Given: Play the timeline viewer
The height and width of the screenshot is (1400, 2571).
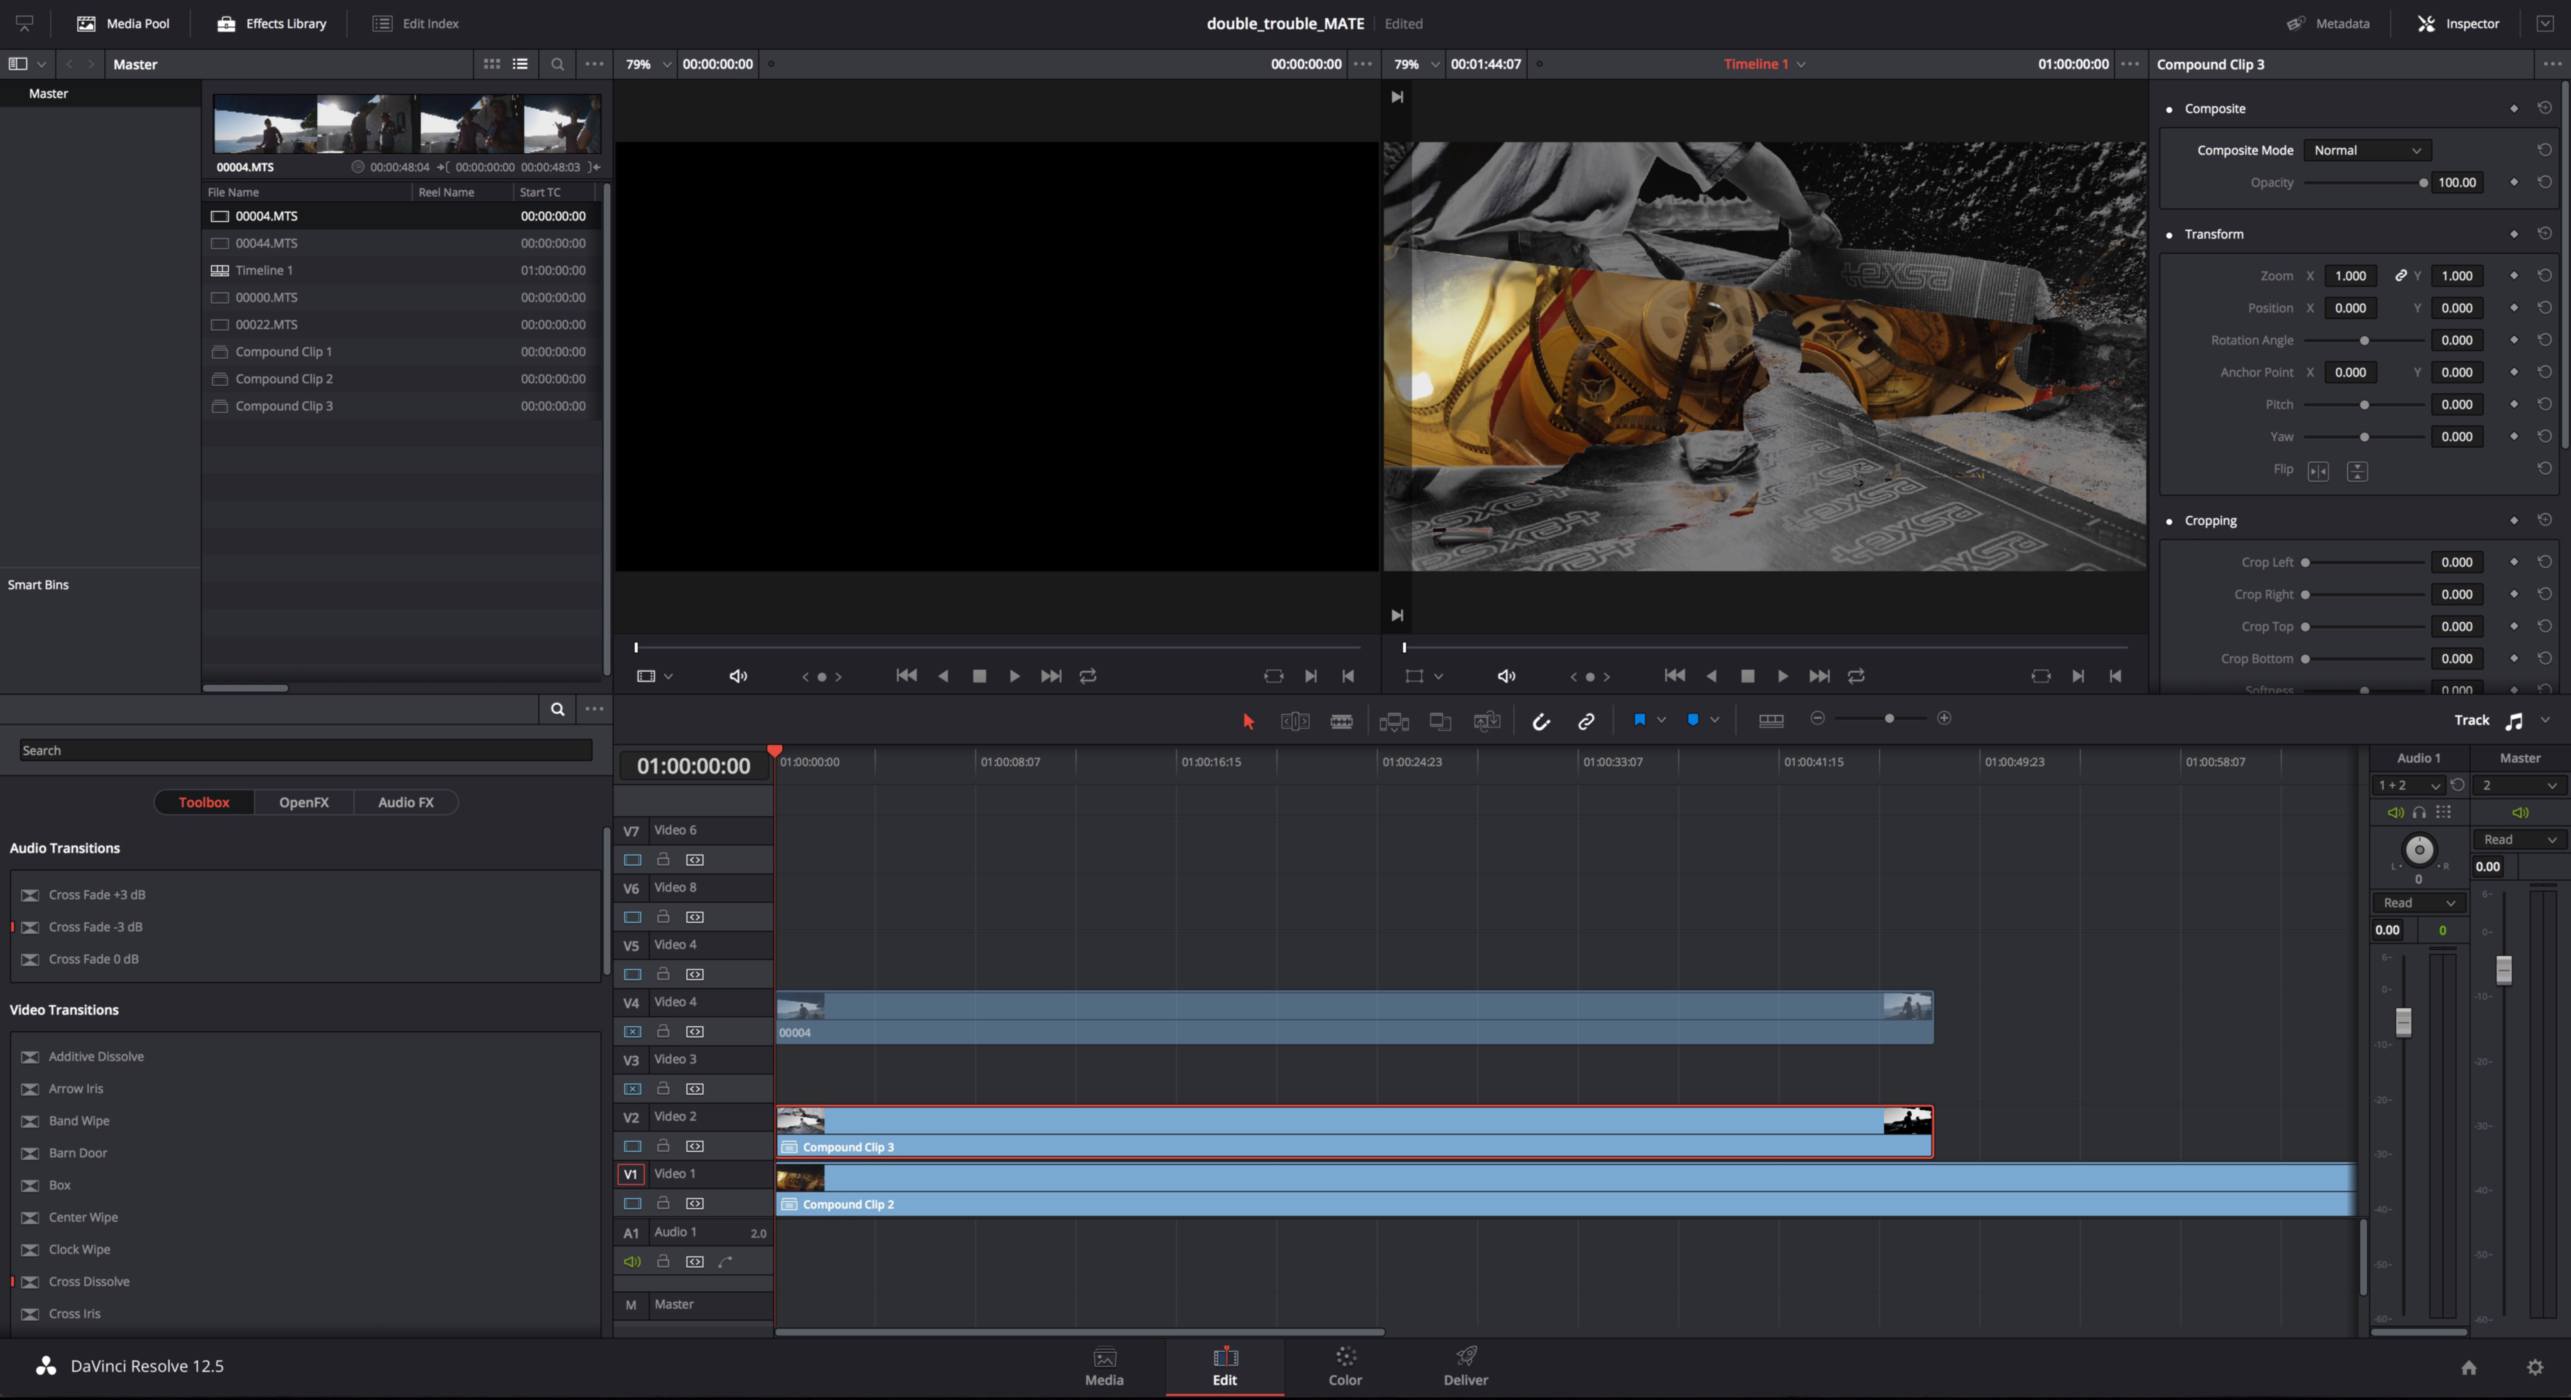Looking at the screenshot, I should 1782,677.
